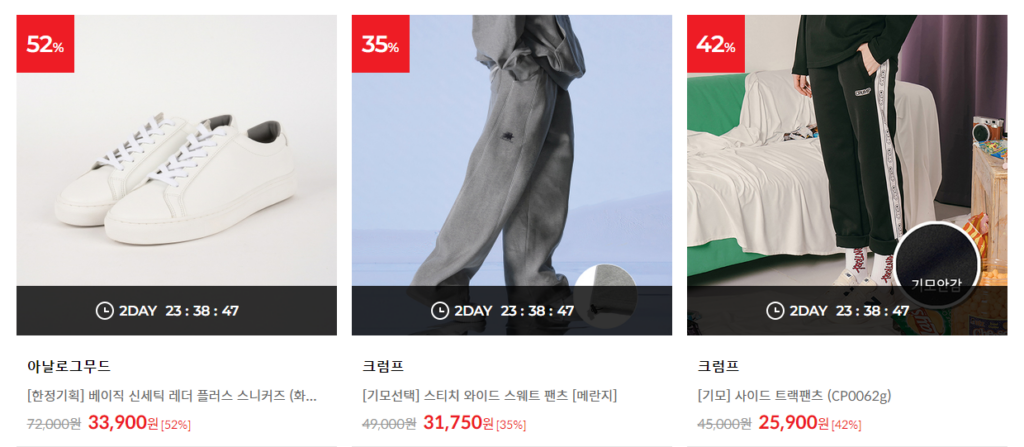Open the white leather sneakers image
The image size is (1024, 447).
(177, 150)
